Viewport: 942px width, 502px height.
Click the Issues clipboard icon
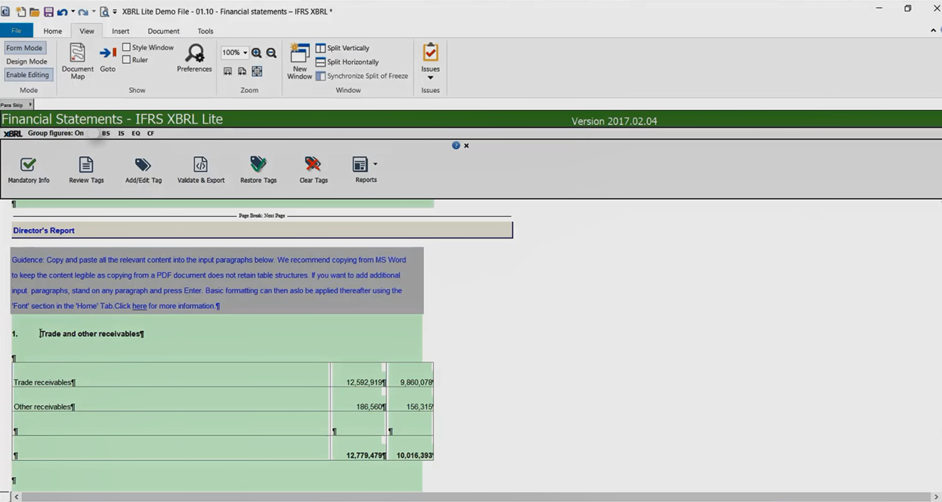click(430, 52)
